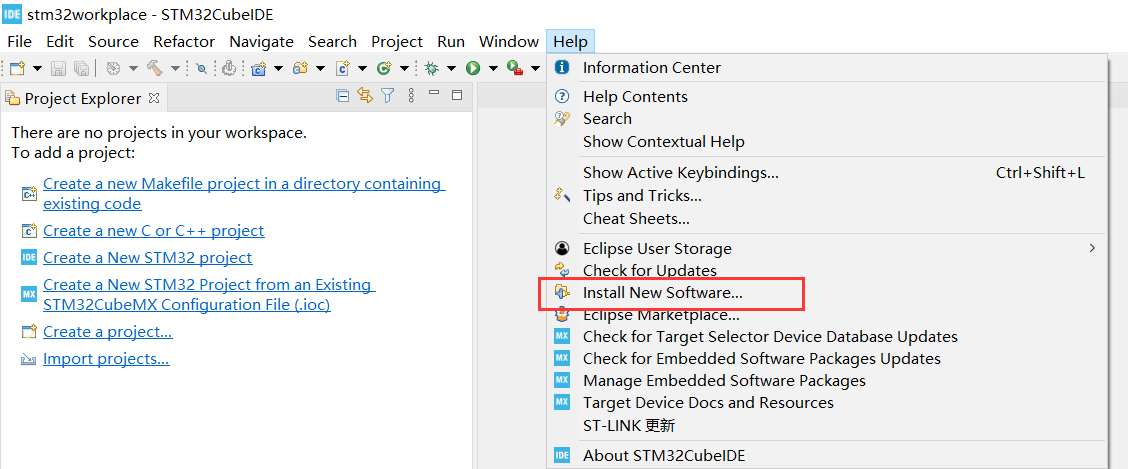Open the File menu
This screenshot has width=1128, height=469.
19,42
